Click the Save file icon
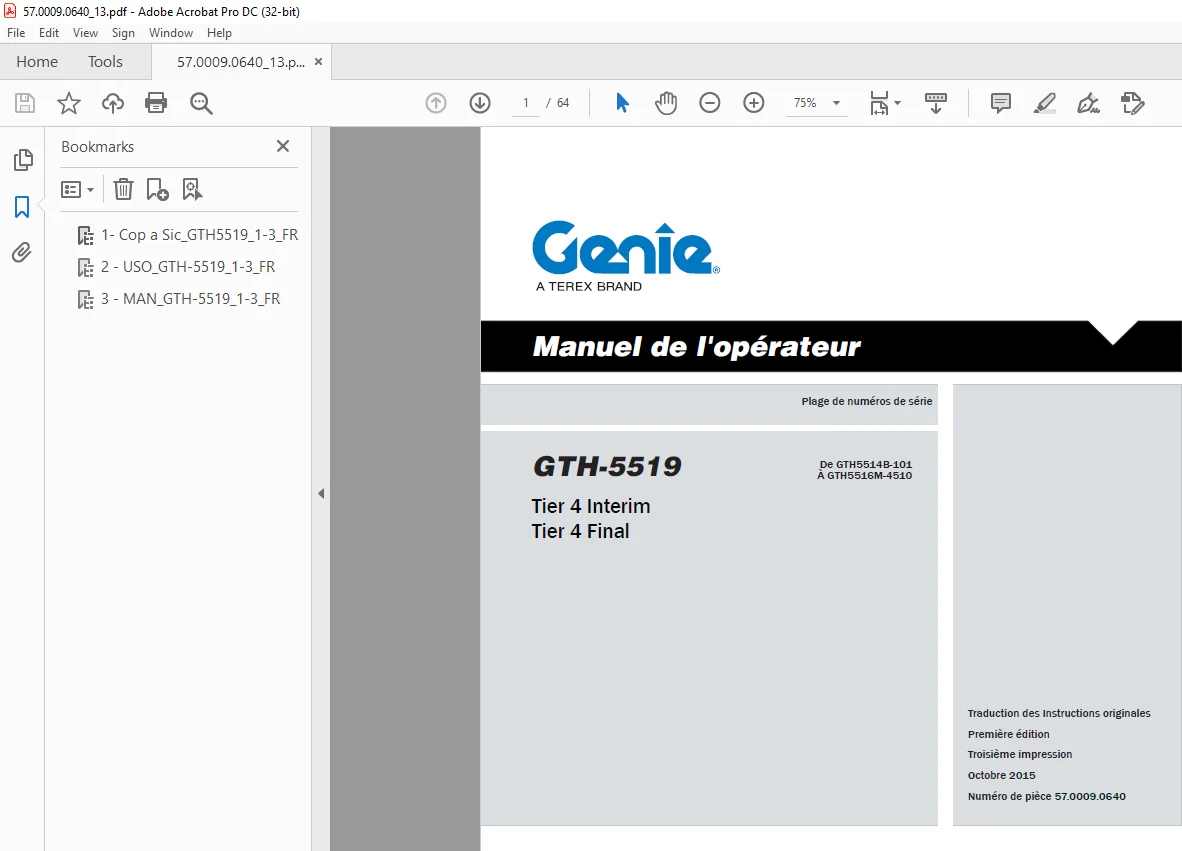This screenshot has width=1182, height=851. tap(25, 103)
